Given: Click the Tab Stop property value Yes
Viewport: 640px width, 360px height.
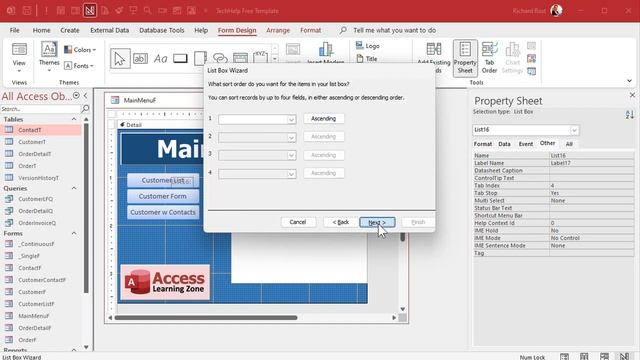Looking at the screenshot, I should [591, 193].
